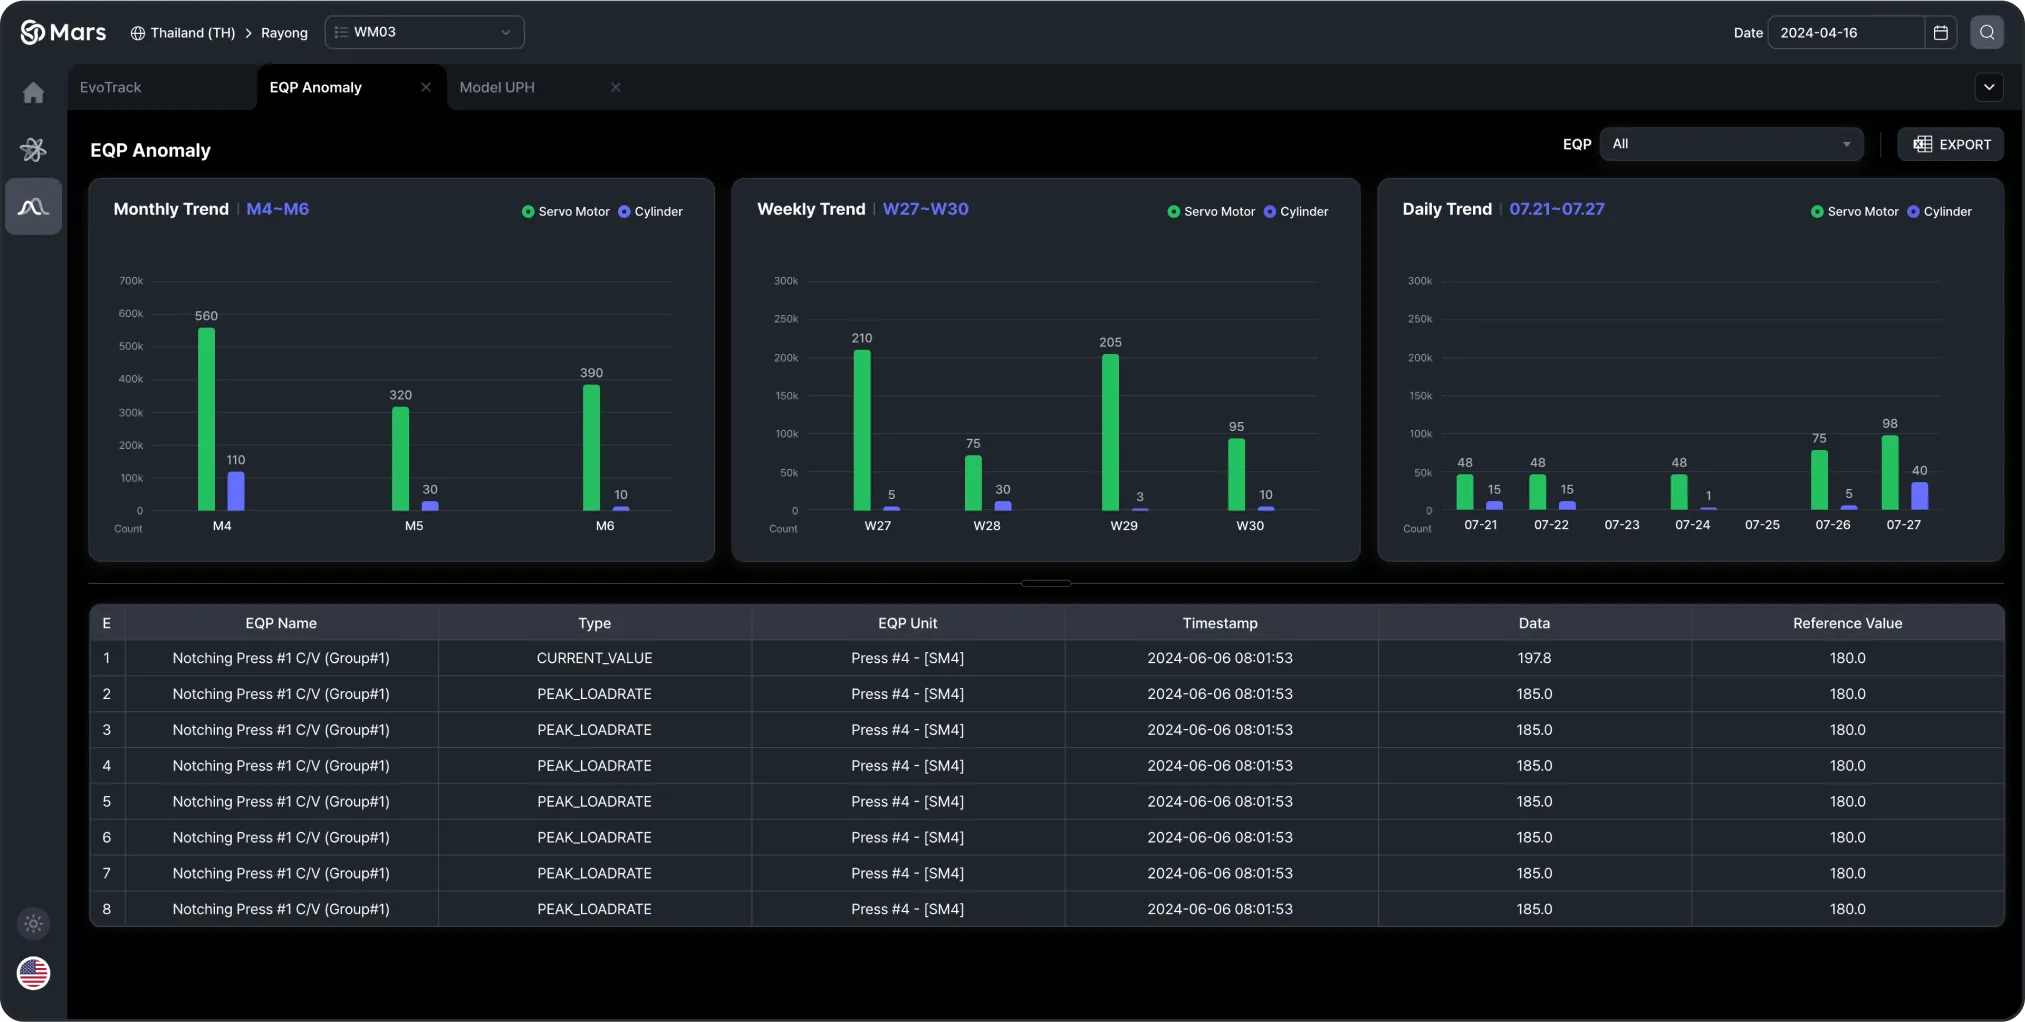Switch to the EvoTrack tab
Screen dimensions: 2025x1022
[x=111, y=88]
